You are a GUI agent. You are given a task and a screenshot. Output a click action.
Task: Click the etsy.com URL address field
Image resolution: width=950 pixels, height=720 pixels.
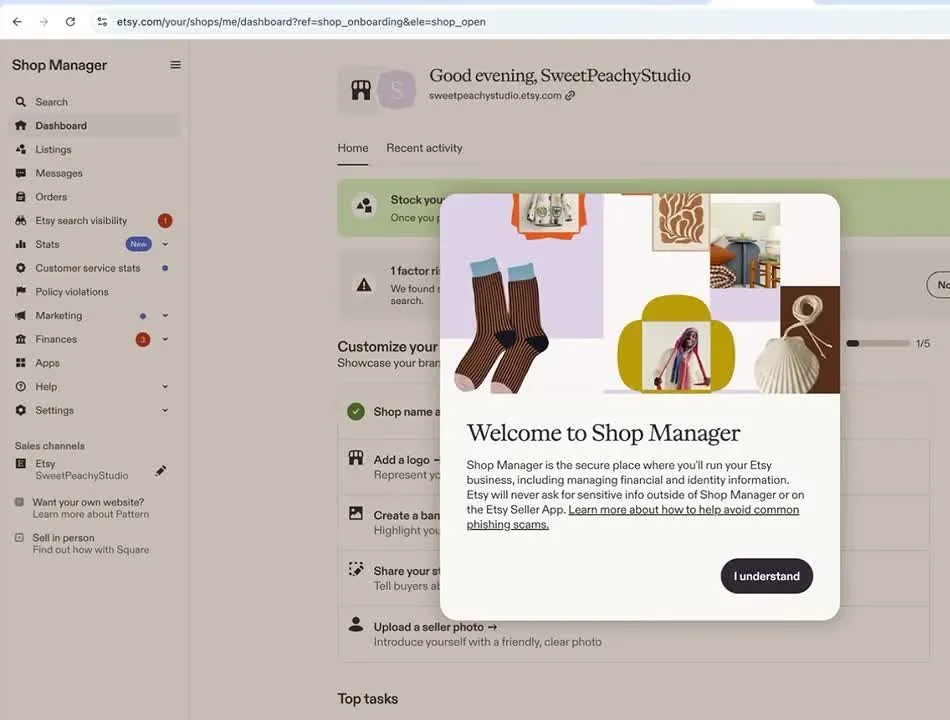click(301, 22)
